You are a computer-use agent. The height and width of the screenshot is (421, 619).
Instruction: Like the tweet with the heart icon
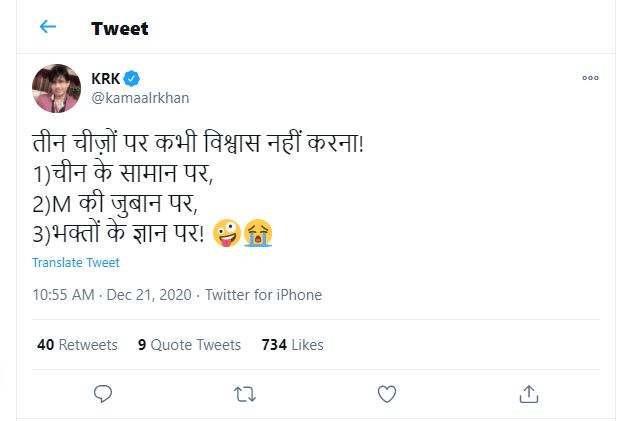387,394
